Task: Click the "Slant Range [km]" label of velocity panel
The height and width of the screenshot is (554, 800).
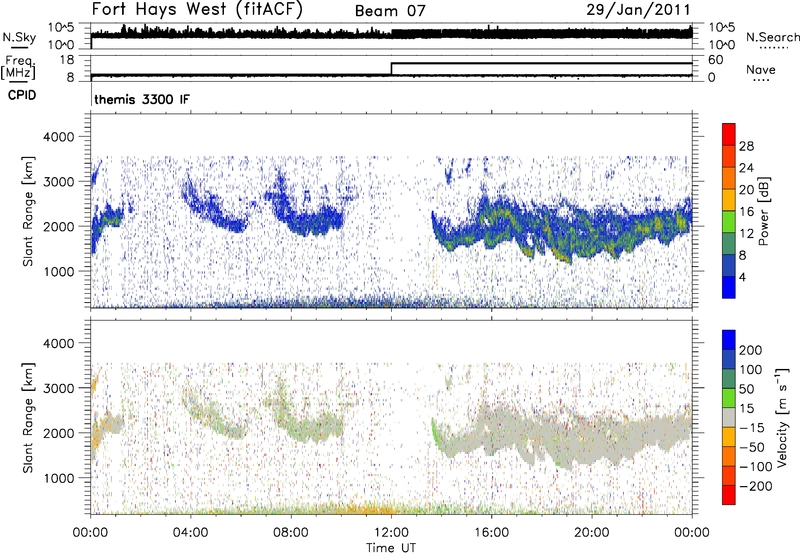Action: coord(28,417)
